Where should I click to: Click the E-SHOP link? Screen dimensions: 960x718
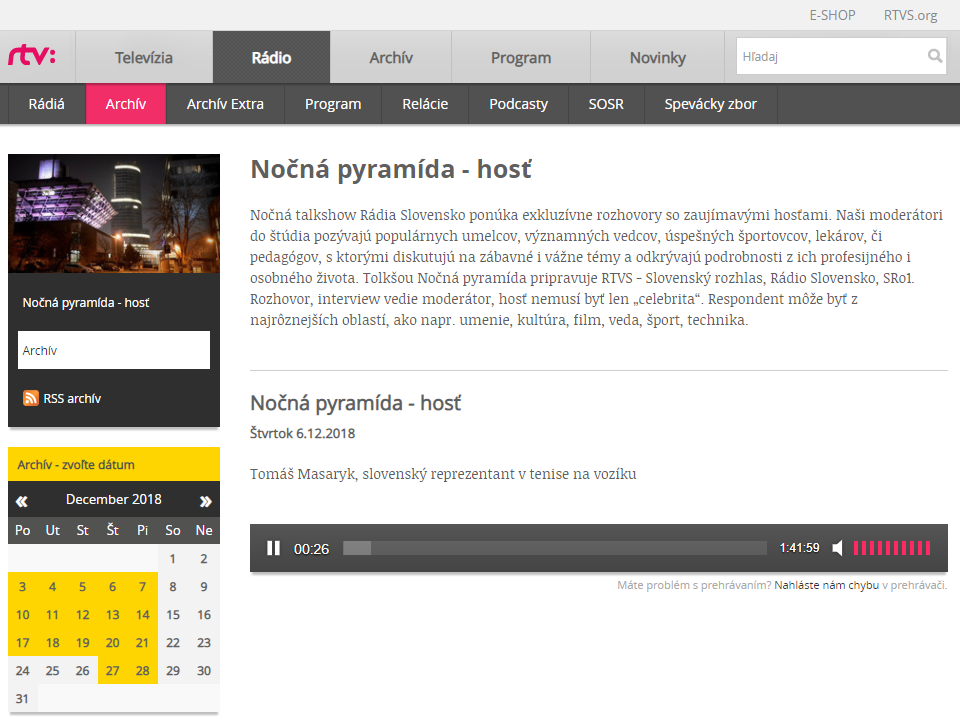(832, 15)
